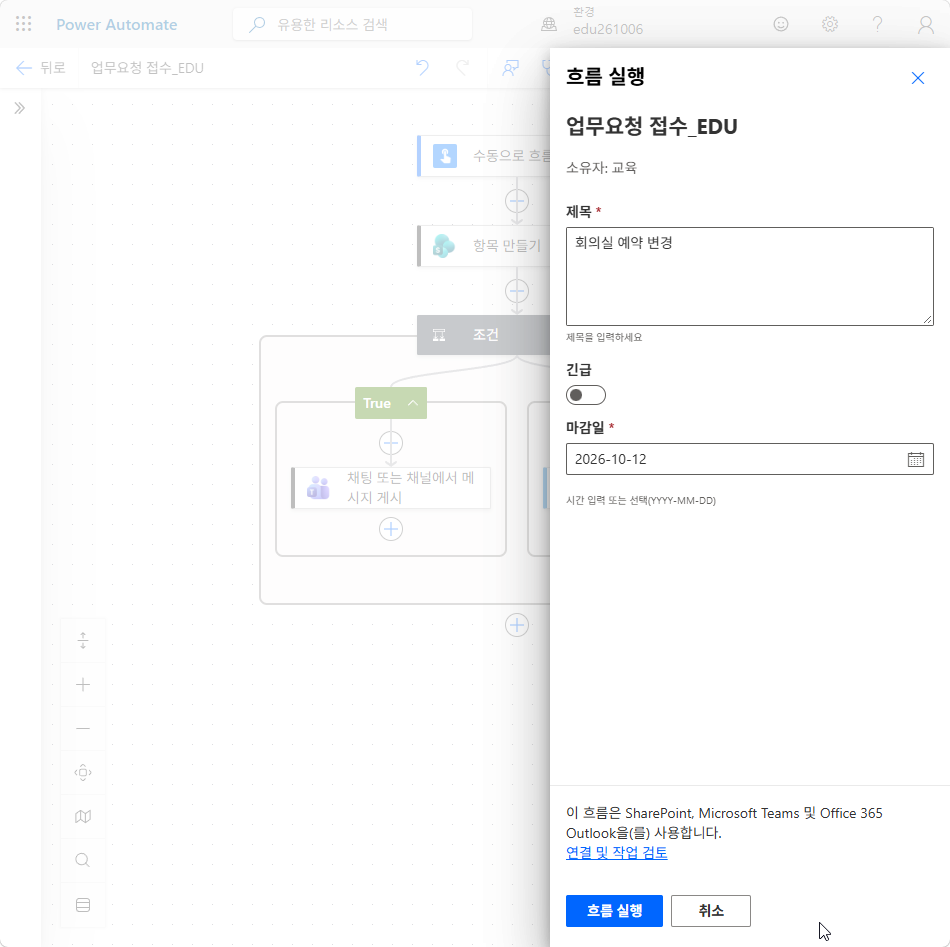The height and width of the screenshot is (947, 950).
Task: Click the 흐름 실행 run button
Action: click(614, 911)
